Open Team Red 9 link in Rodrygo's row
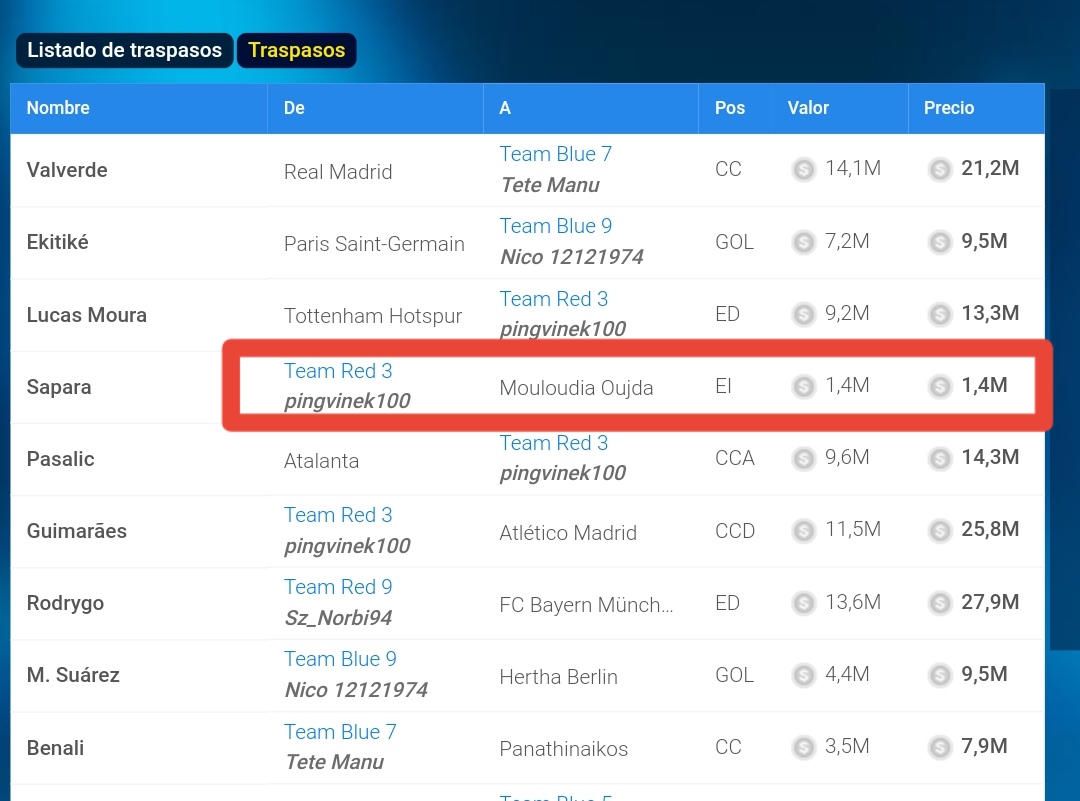This screenshot has width=1080, height=801. [338, 587]
